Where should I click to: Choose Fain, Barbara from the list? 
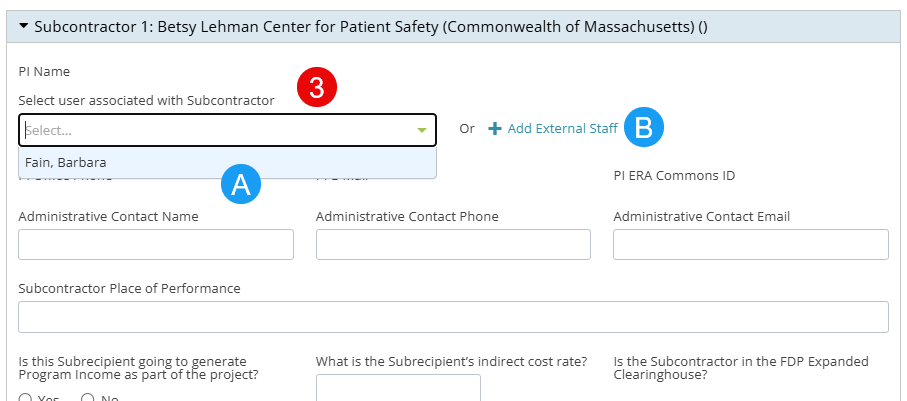(x=227, y=163)
